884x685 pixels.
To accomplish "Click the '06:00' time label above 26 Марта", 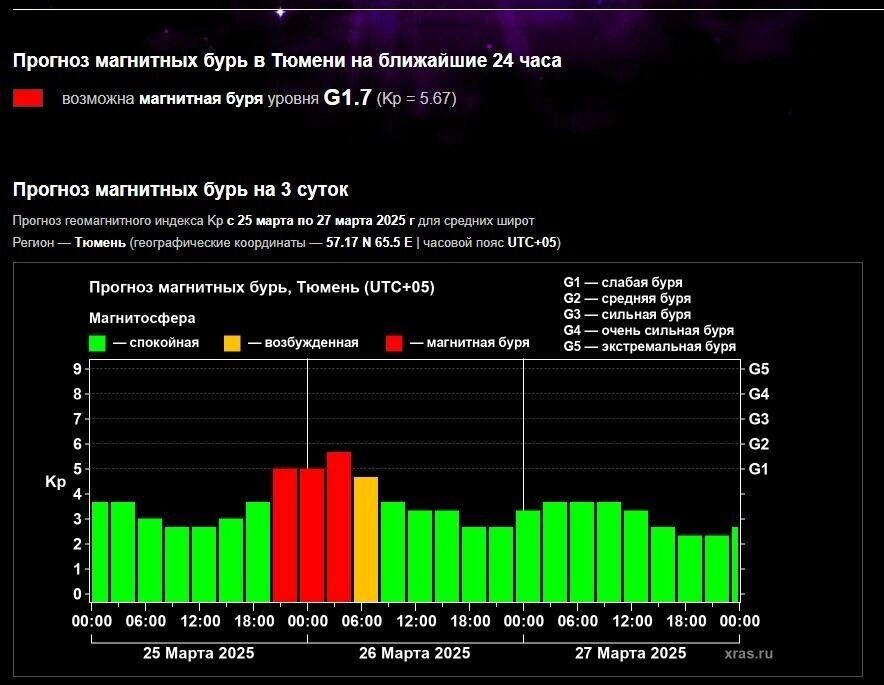I will pyautogui.click(x=362, y=621).
